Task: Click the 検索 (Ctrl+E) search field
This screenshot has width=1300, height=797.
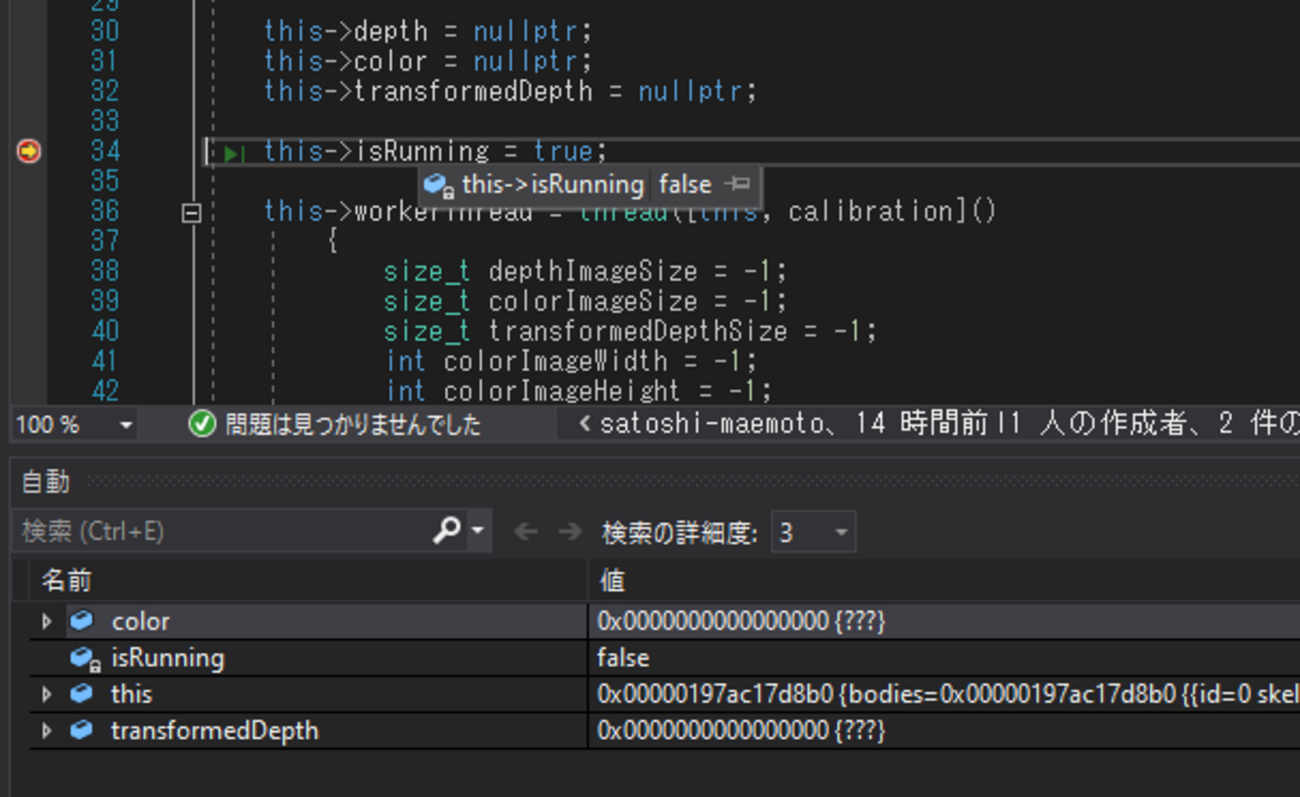Action: point(220,531)
